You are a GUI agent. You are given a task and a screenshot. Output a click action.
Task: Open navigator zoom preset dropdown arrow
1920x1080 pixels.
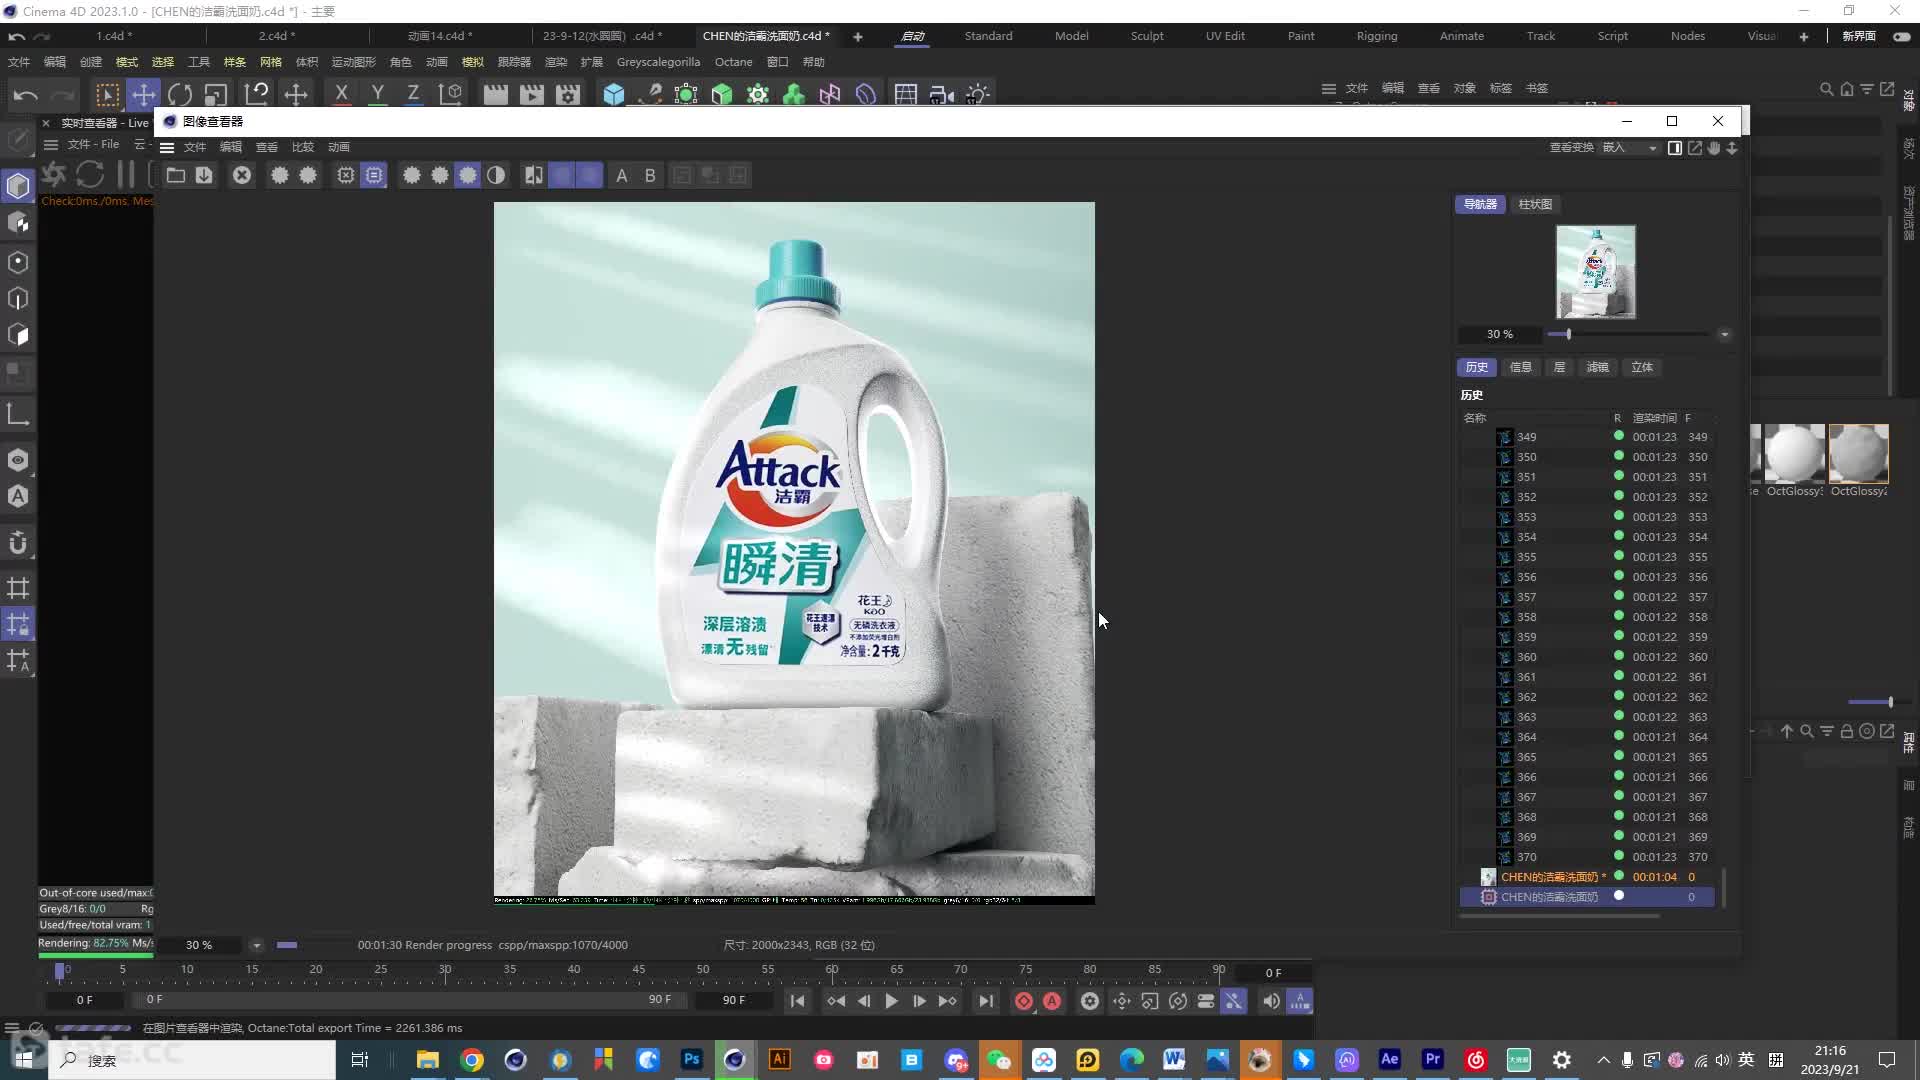click(x=1724, y=335)
